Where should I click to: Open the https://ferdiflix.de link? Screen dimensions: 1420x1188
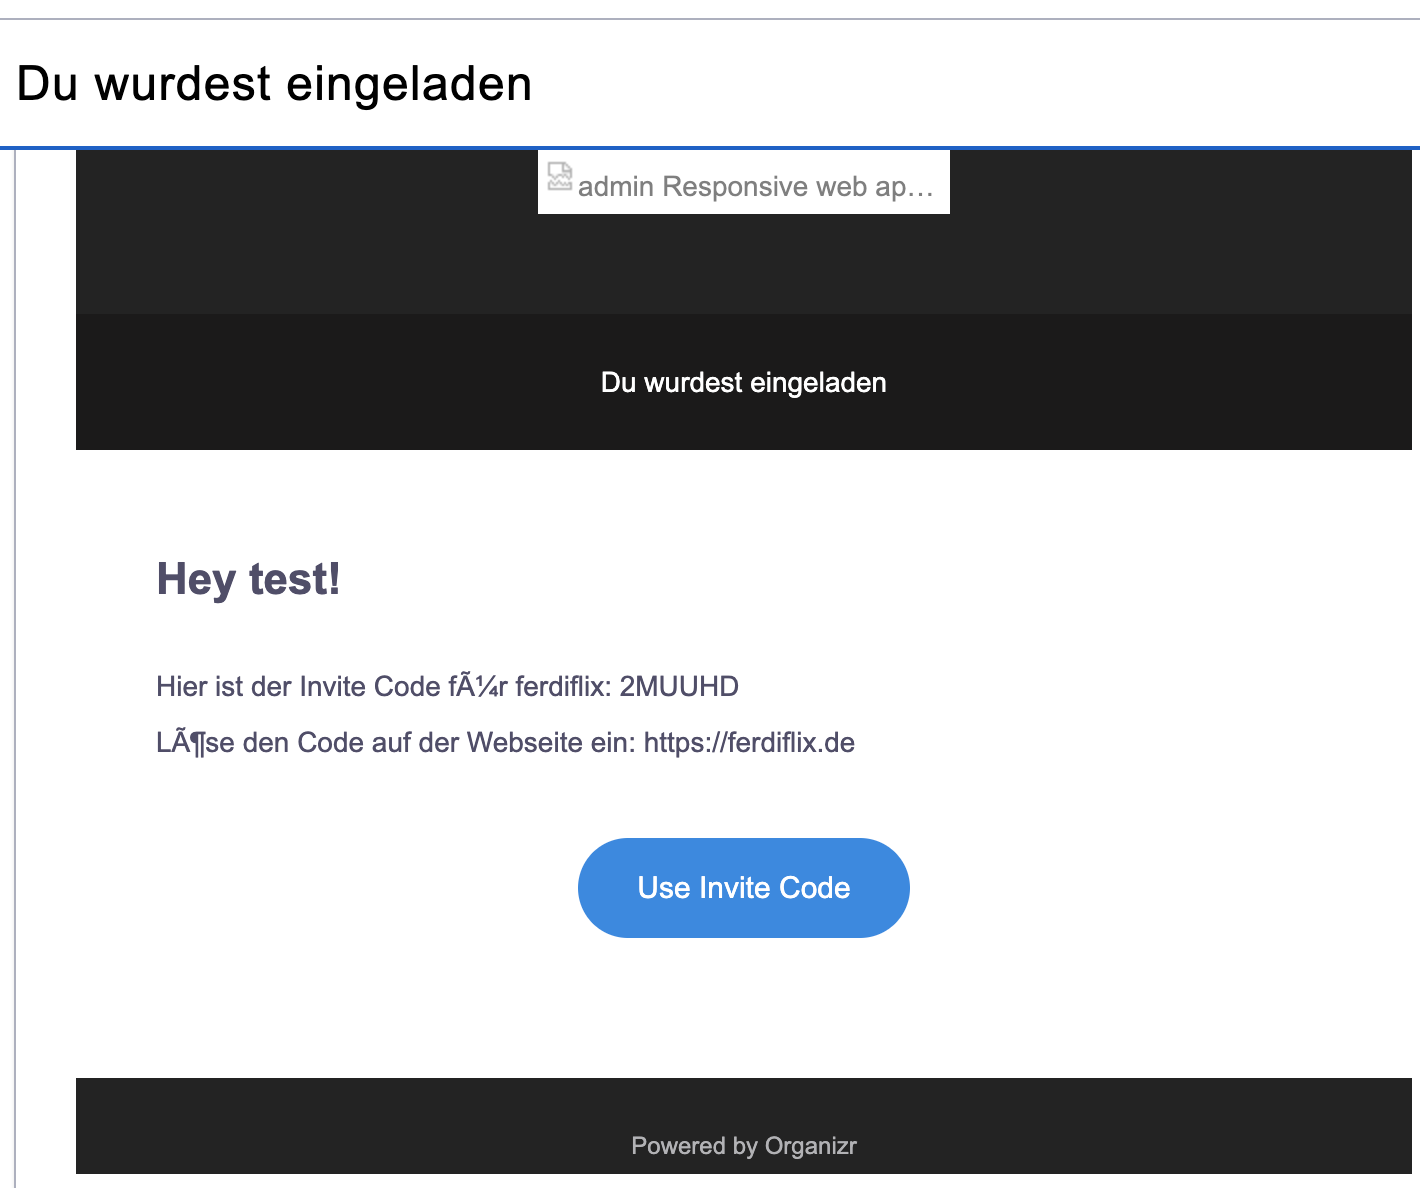[x=749, y=743]
